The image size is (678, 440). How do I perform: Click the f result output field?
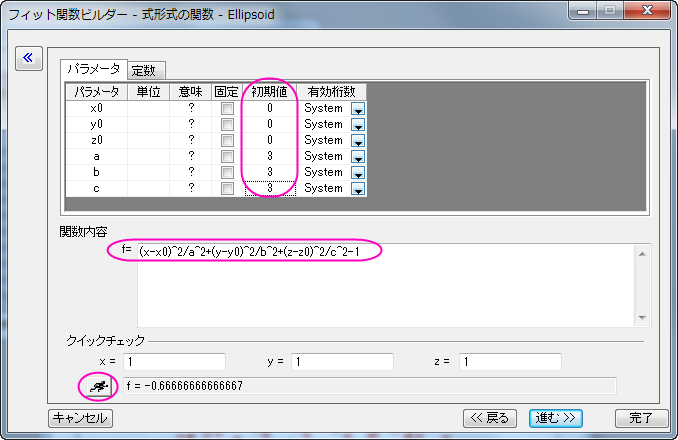click(370, 386)
